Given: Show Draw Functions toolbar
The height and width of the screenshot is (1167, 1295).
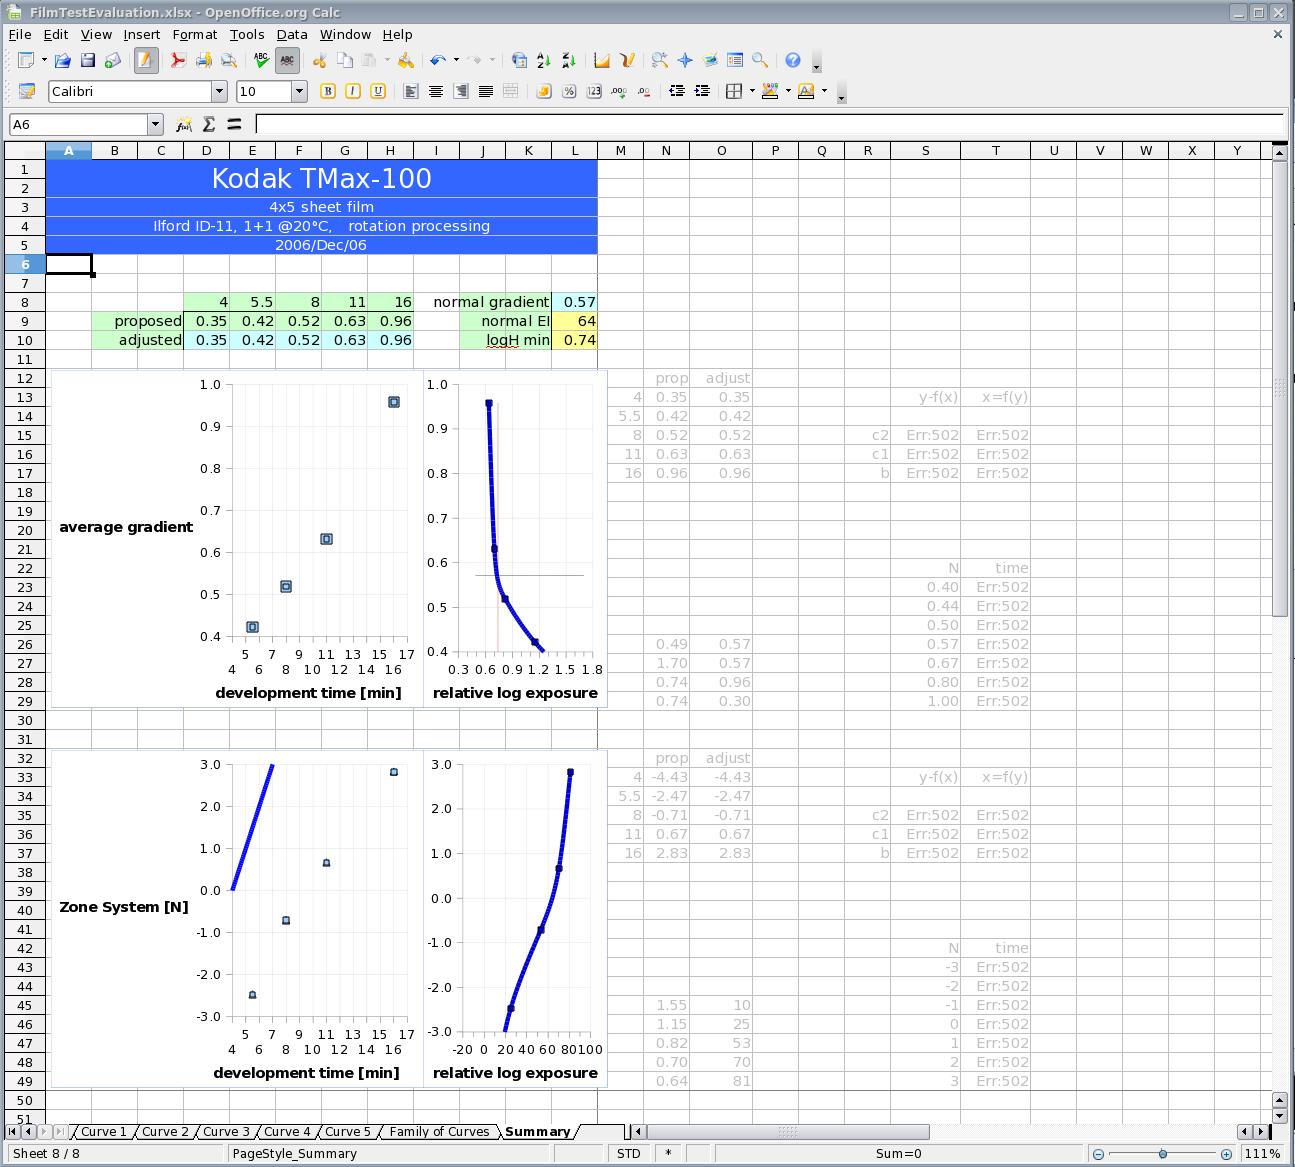Looking at the screenshot, I should 627,61.
